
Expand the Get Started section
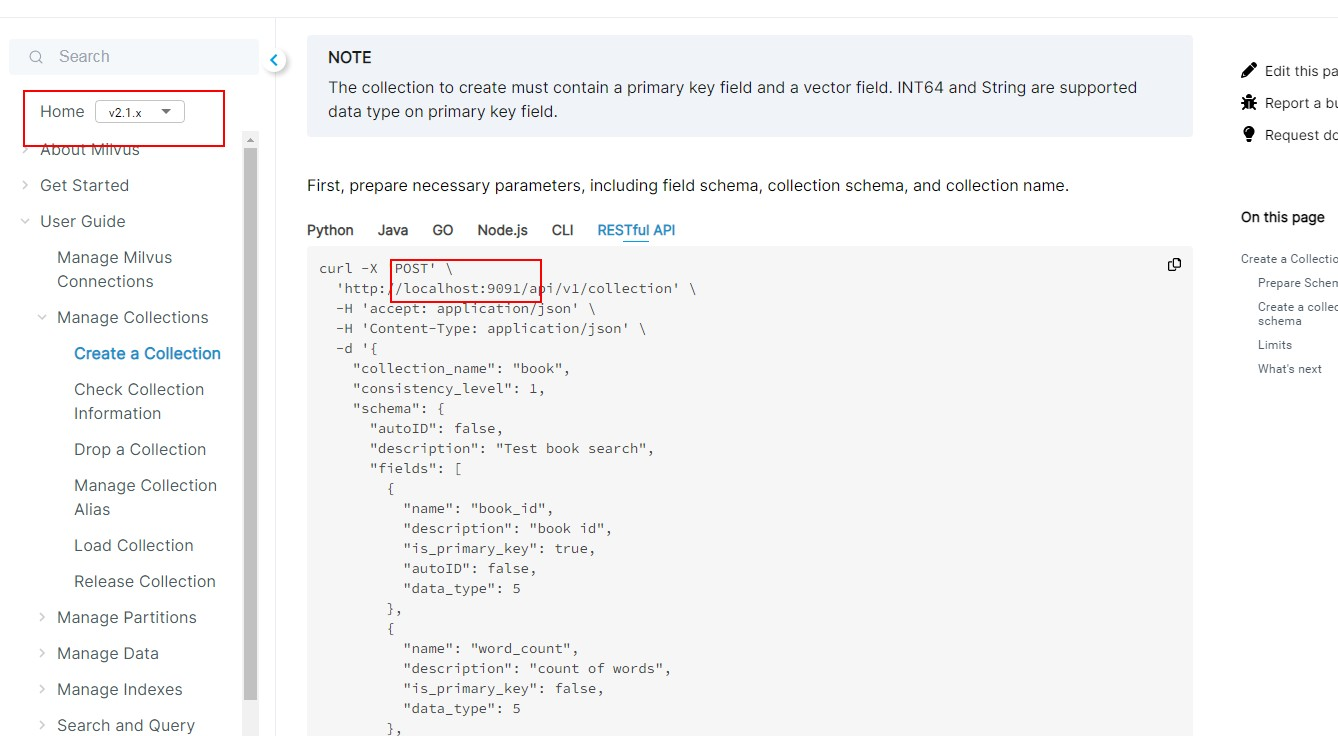(x=25, y=185)
